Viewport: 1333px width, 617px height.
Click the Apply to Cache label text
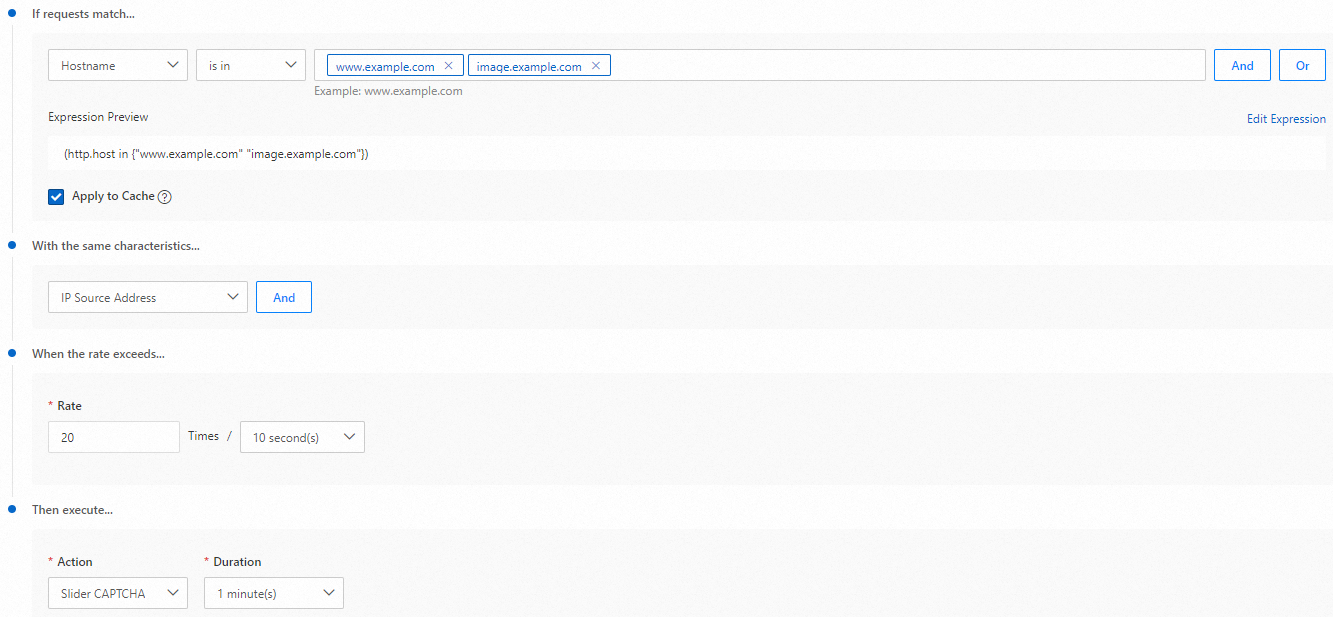113,196
